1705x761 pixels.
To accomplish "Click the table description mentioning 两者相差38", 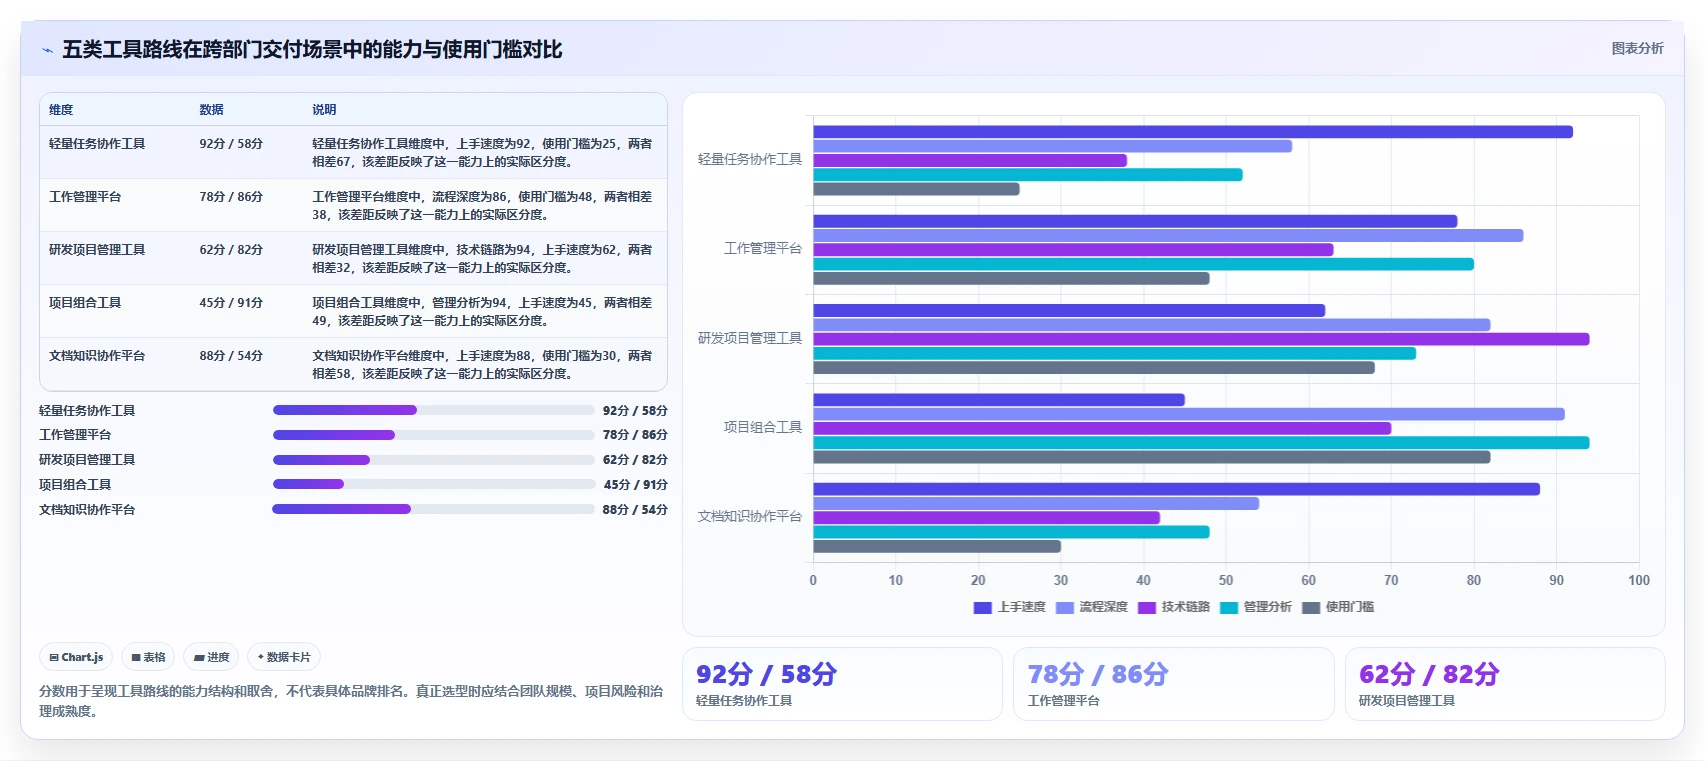I will click(x=482, y=206).
